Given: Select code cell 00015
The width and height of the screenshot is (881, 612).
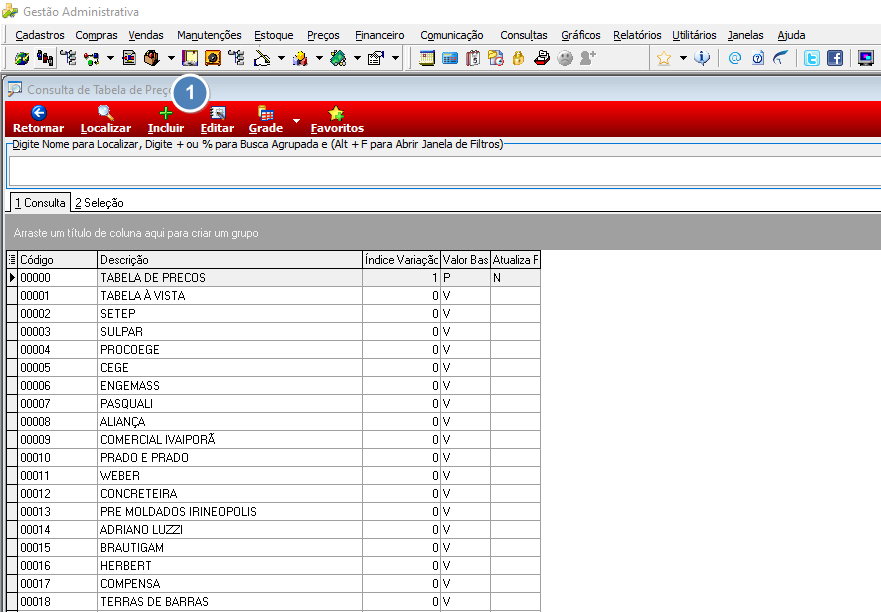Looking at the screenshot, I should pos(58,547).
